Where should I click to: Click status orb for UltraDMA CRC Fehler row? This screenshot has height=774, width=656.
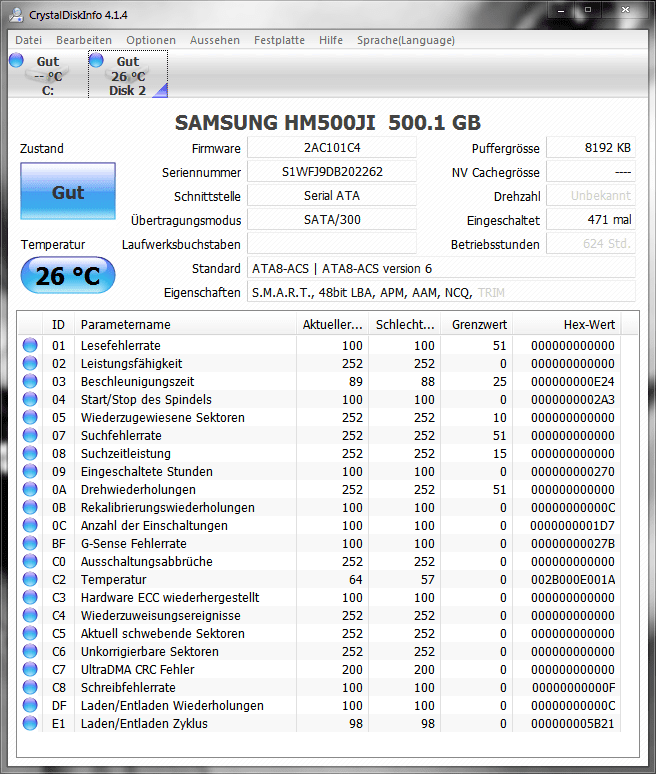pyautogui.click(x=30, y=669)
